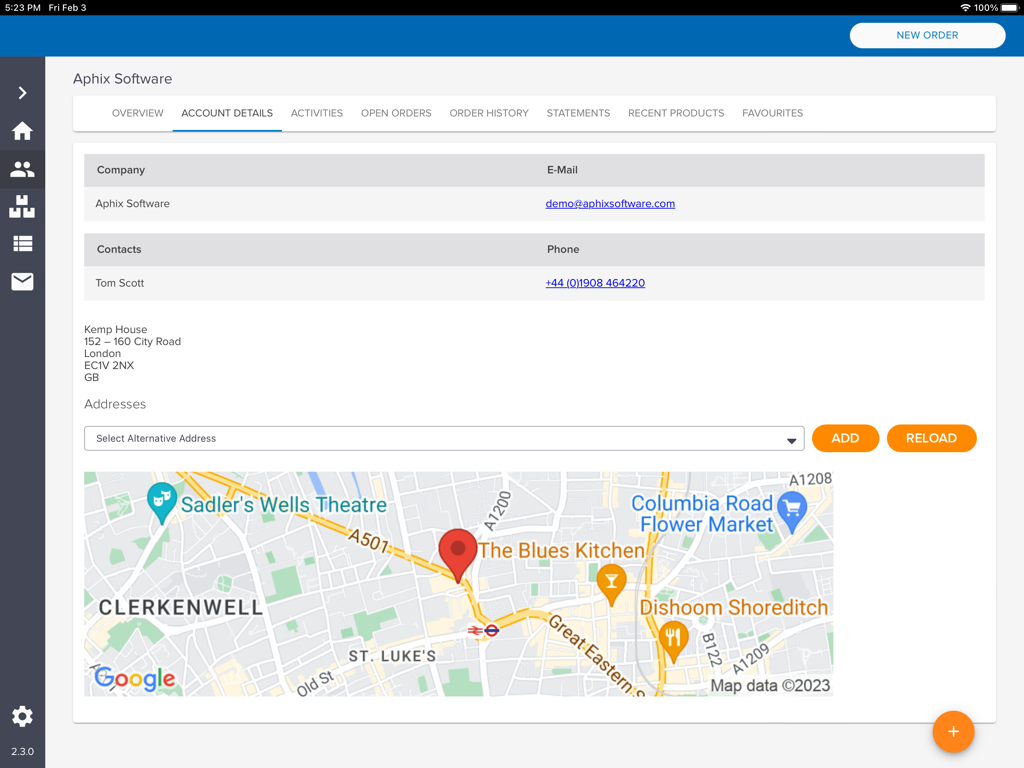Click the red map marker for the address
The image size is (1024, 768).
point(457,550)
